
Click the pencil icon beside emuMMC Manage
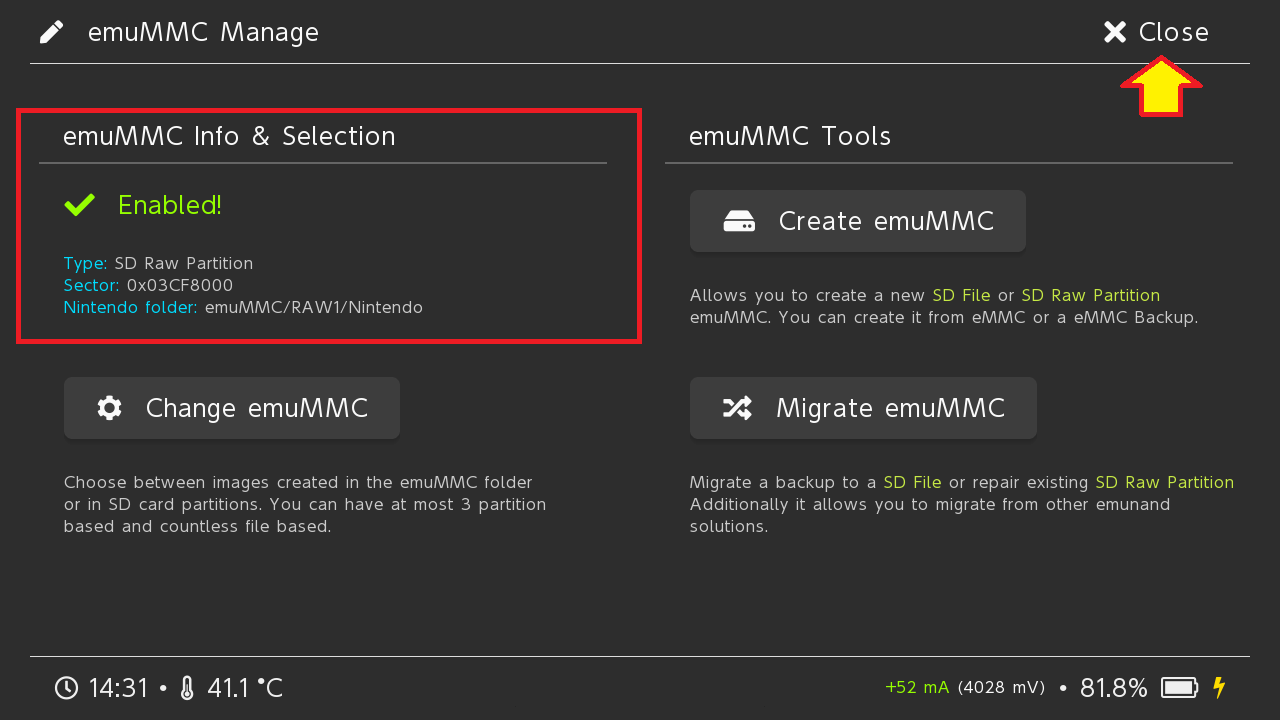coord(51,32)
